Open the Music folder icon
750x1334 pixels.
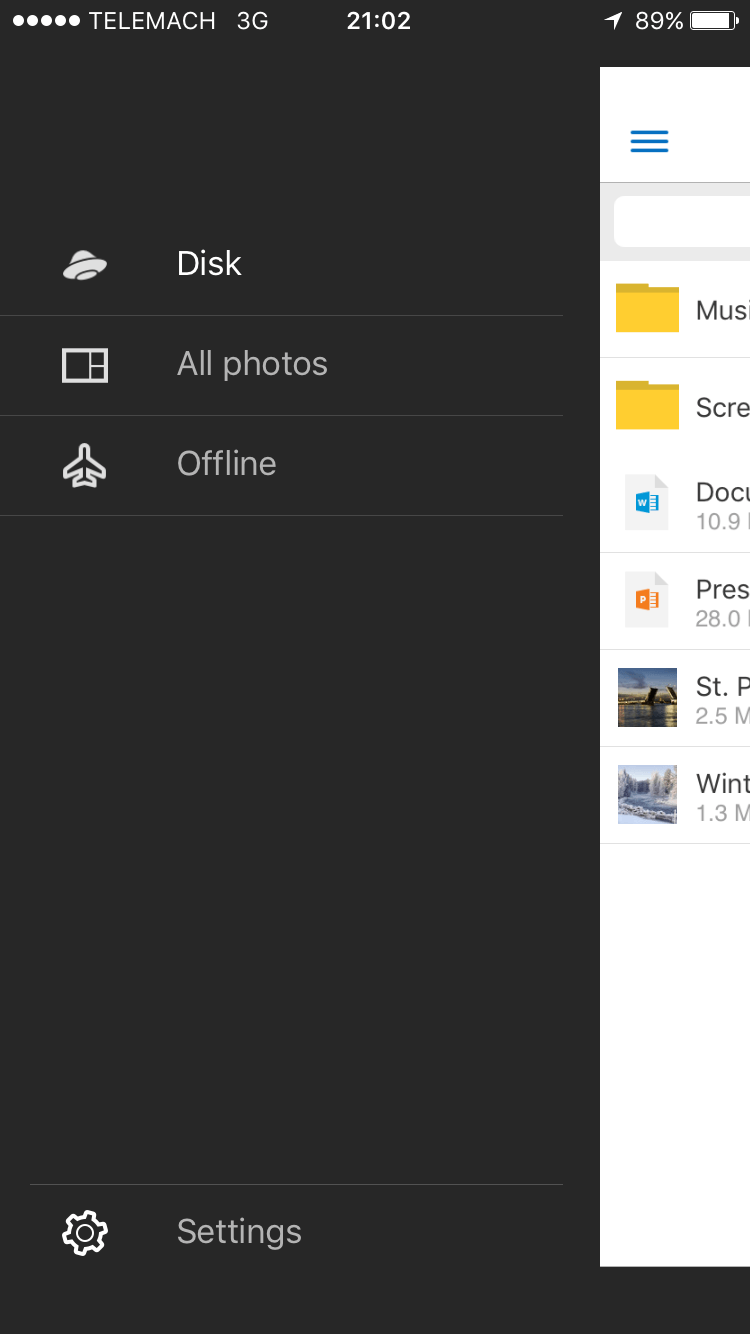tap(647, 307)
